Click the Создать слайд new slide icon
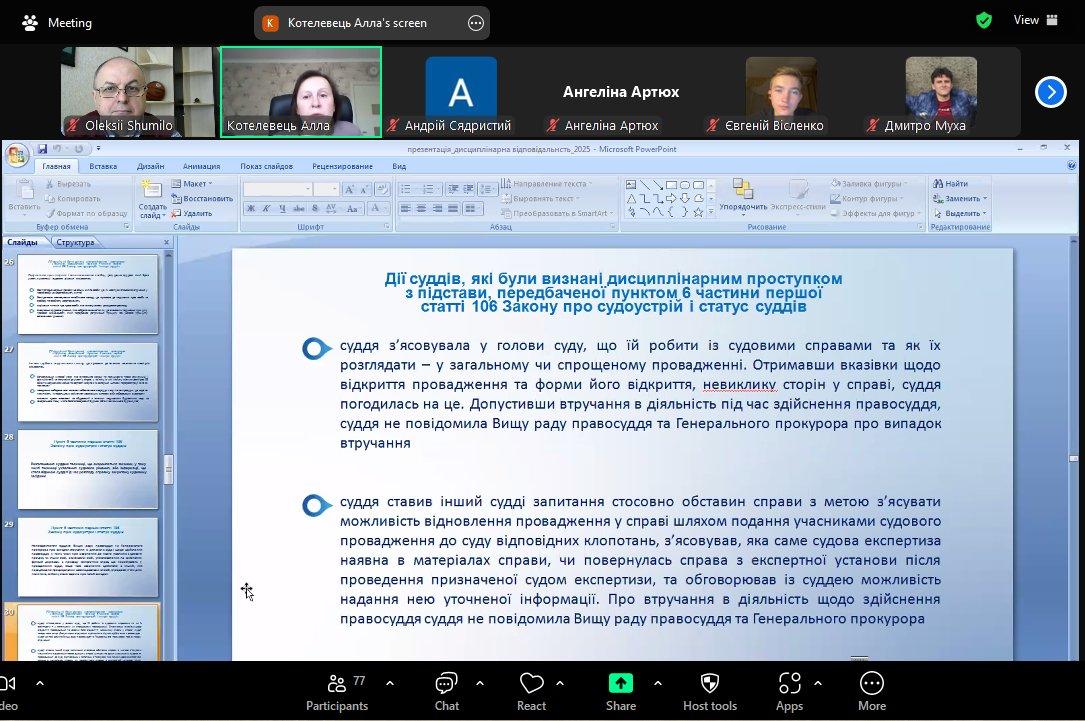This screenshot has height=721, width=1085. [152, 188]
